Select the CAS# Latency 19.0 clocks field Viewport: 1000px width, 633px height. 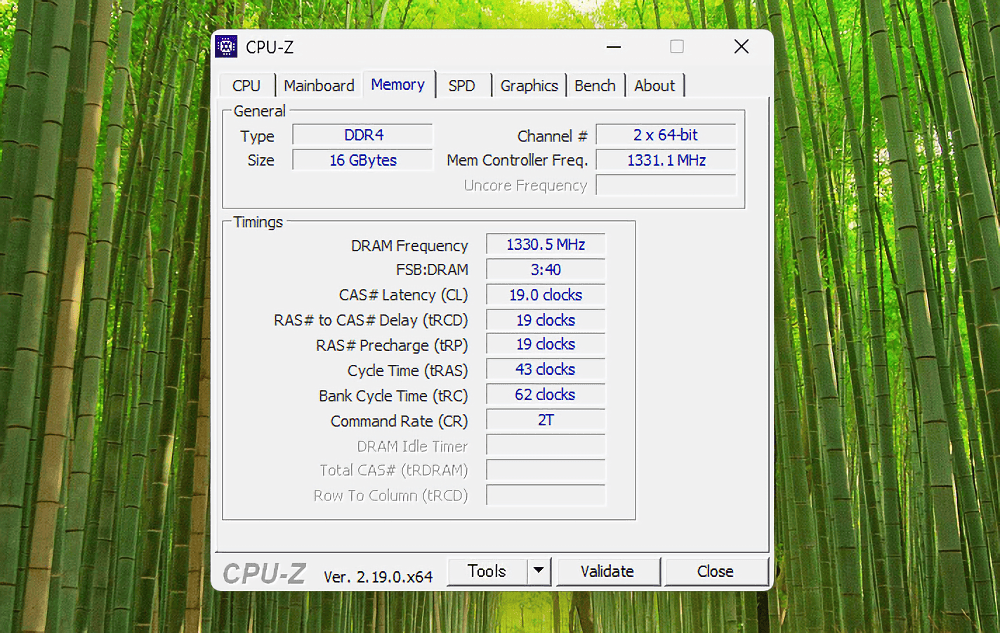[x=545, y=294]
